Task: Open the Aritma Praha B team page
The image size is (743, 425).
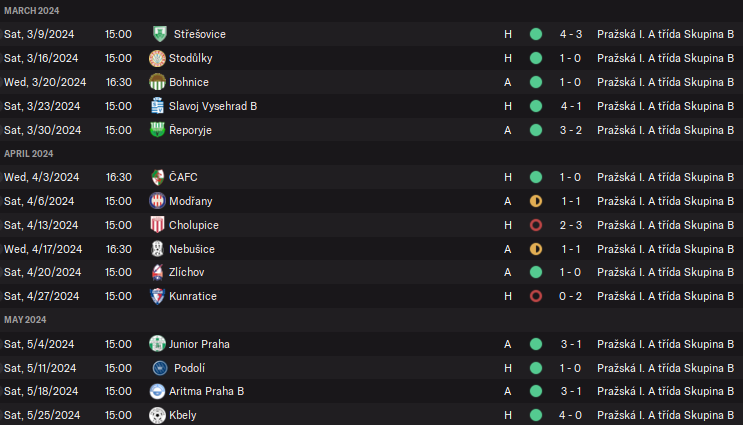Action: (x=206, y=391)
